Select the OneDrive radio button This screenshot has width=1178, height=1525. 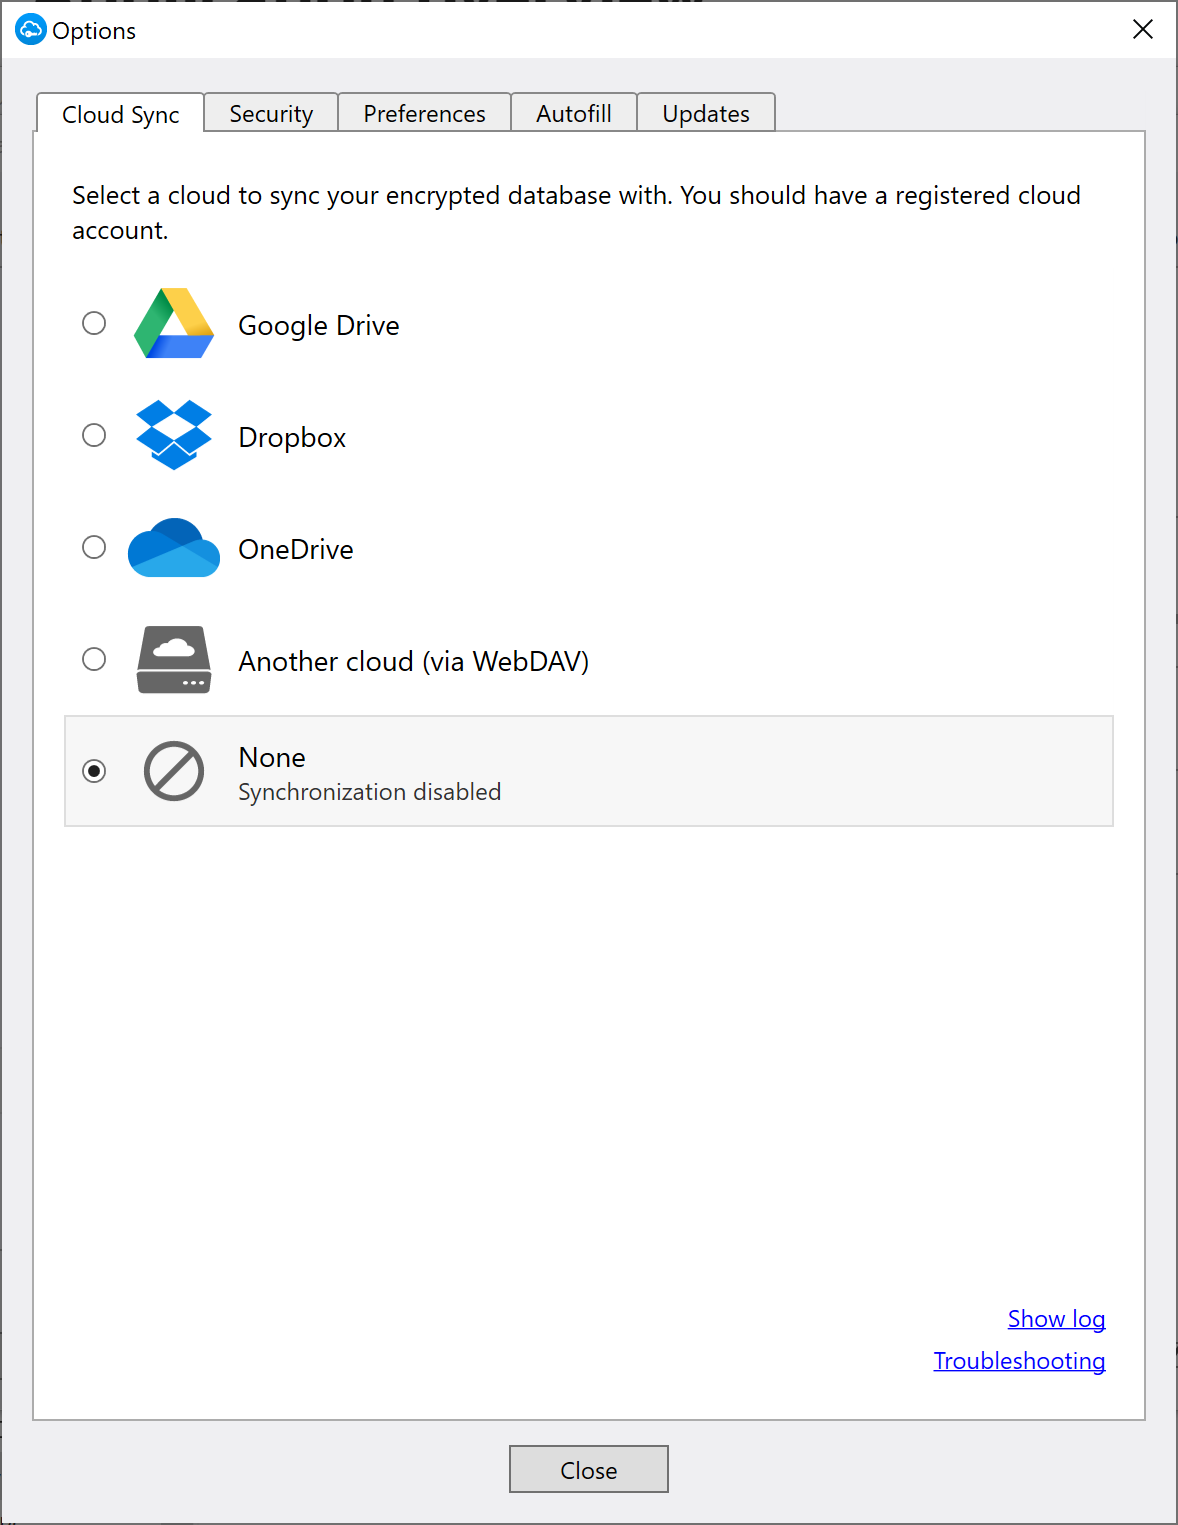(94, 547)
